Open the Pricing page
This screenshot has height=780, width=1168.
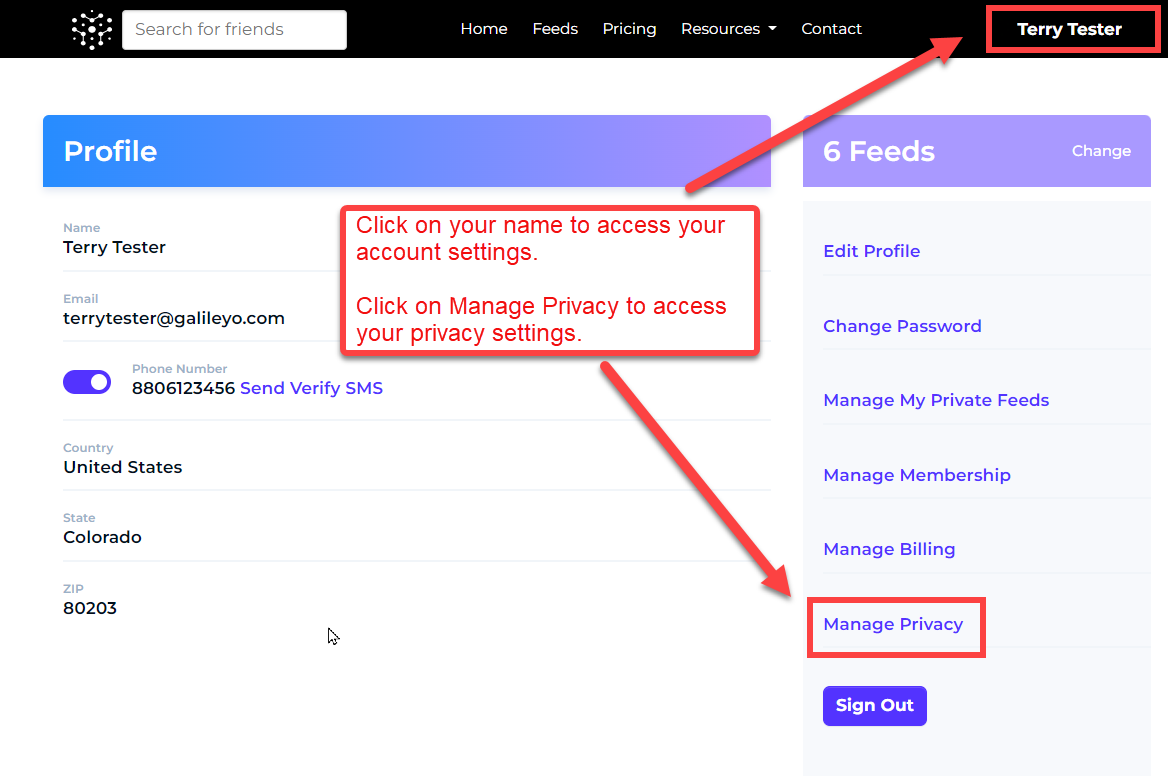(629, 29)
